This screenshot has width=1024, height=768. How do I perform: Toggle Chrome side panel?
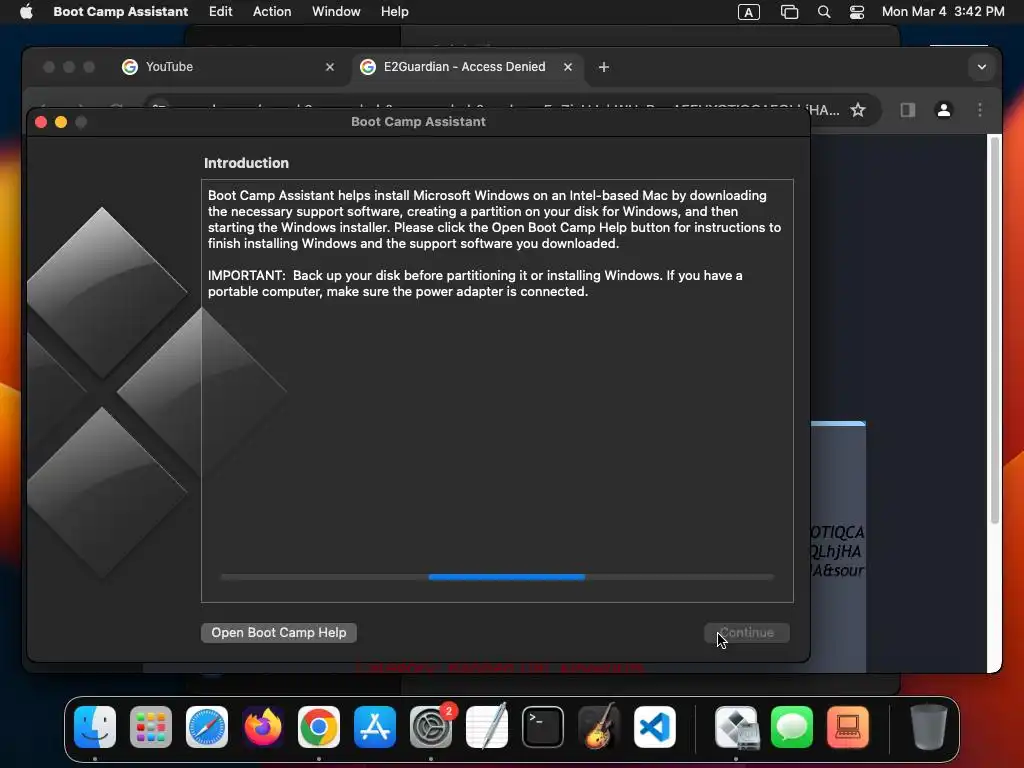click(907, 110)
